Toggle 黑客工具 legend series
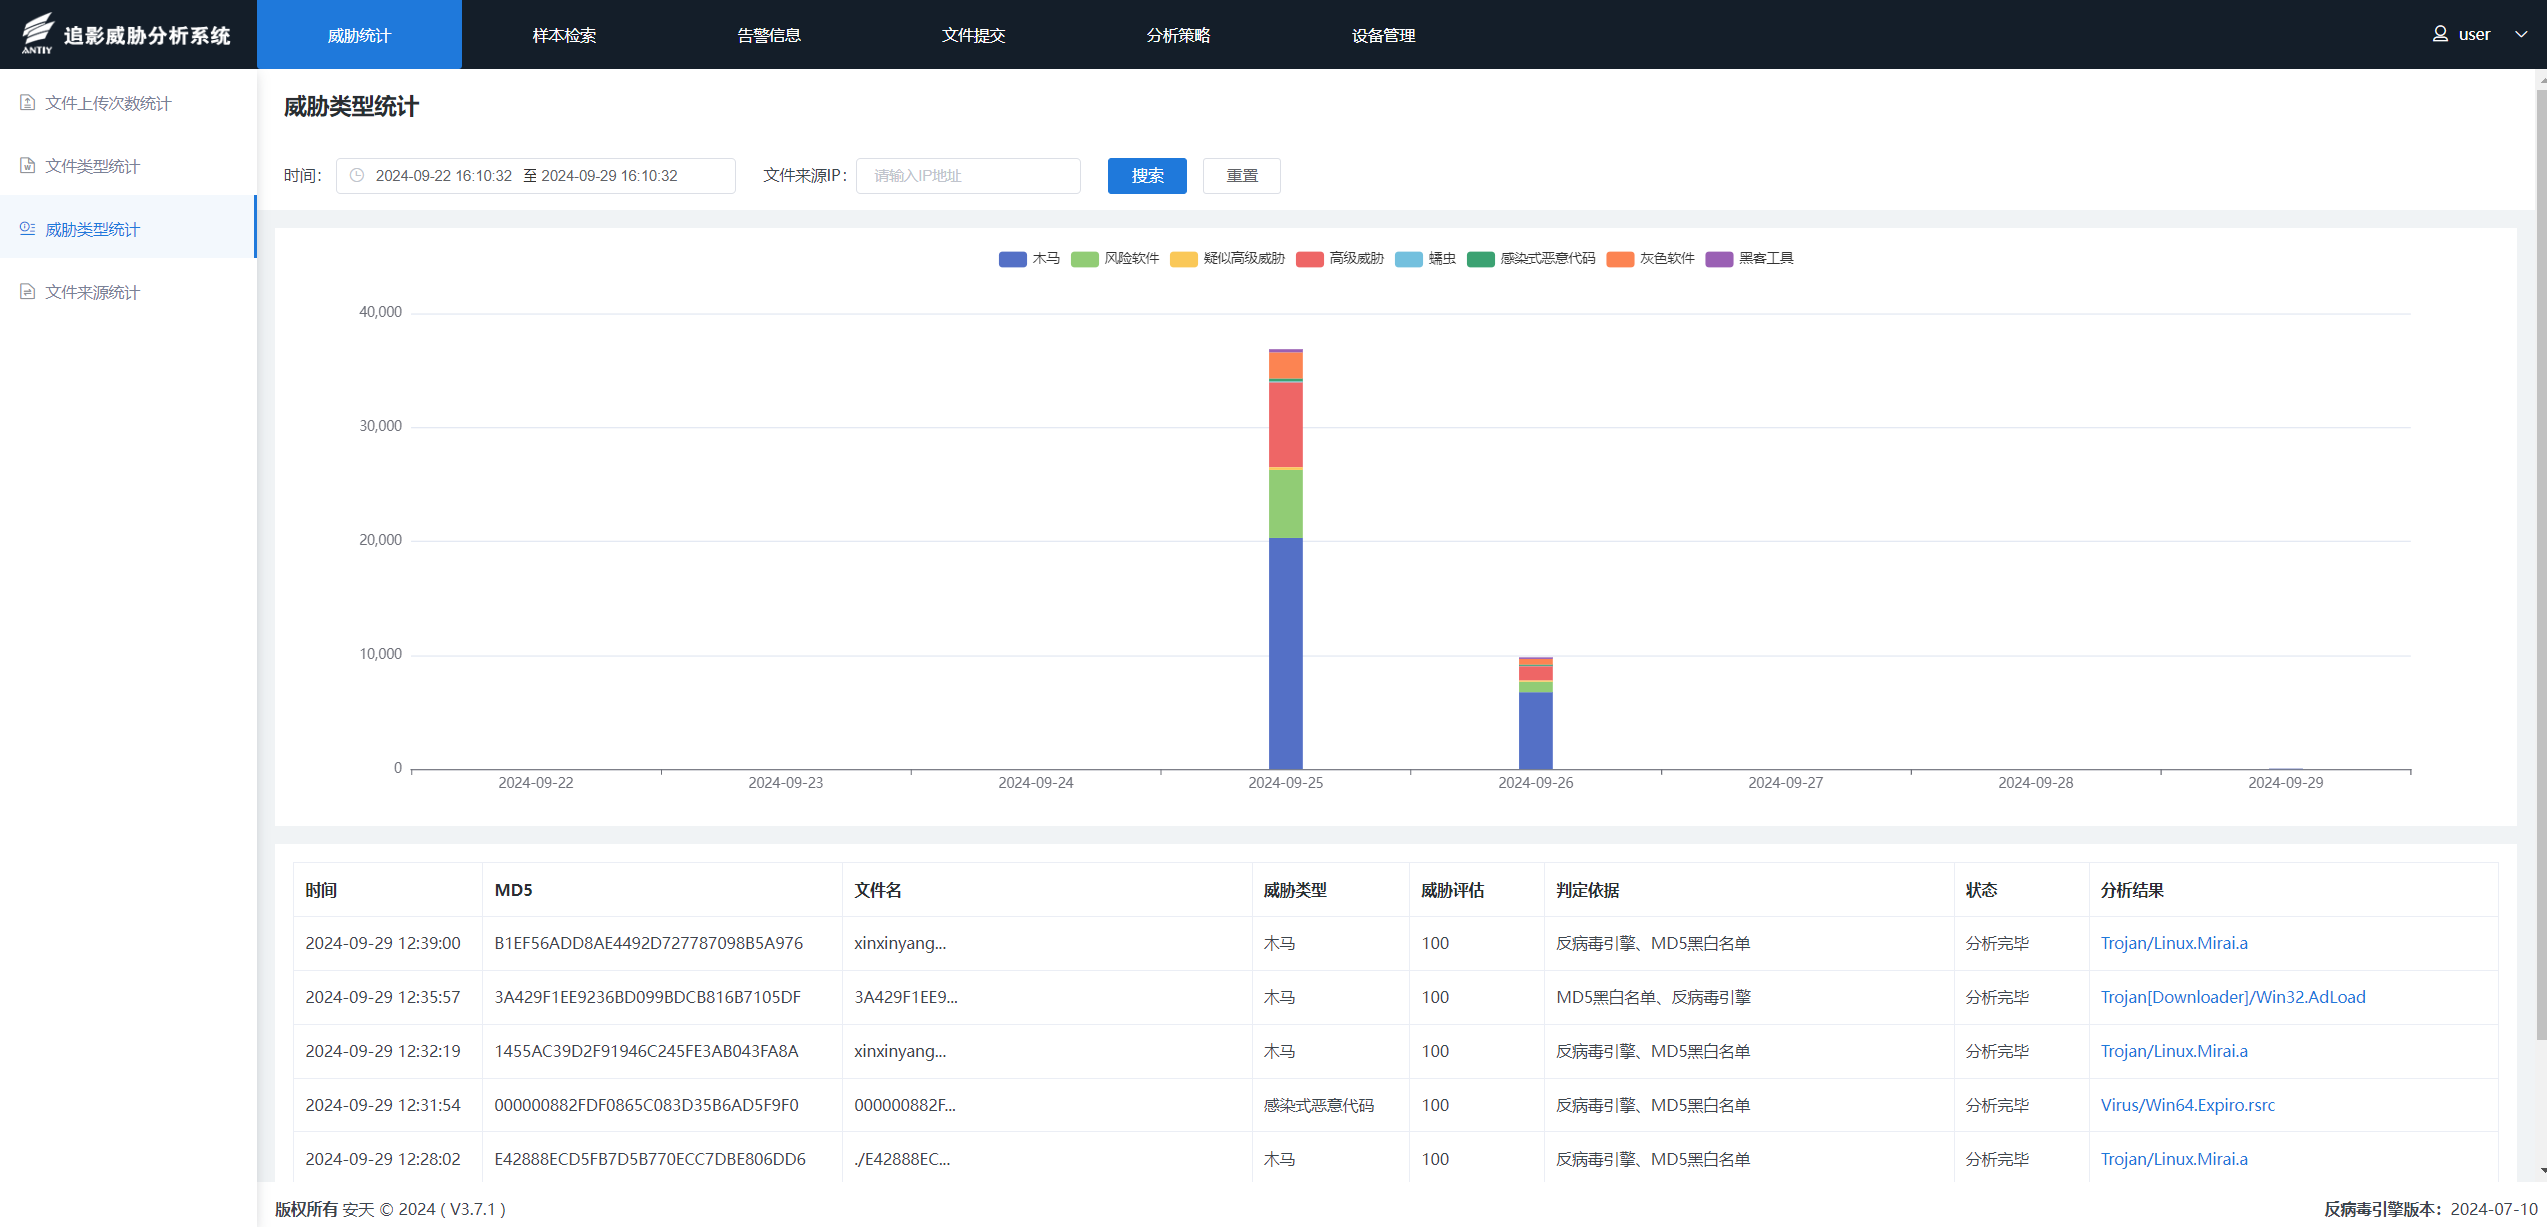This screenshot has height=1227, width=2547. click(1750, 259)
